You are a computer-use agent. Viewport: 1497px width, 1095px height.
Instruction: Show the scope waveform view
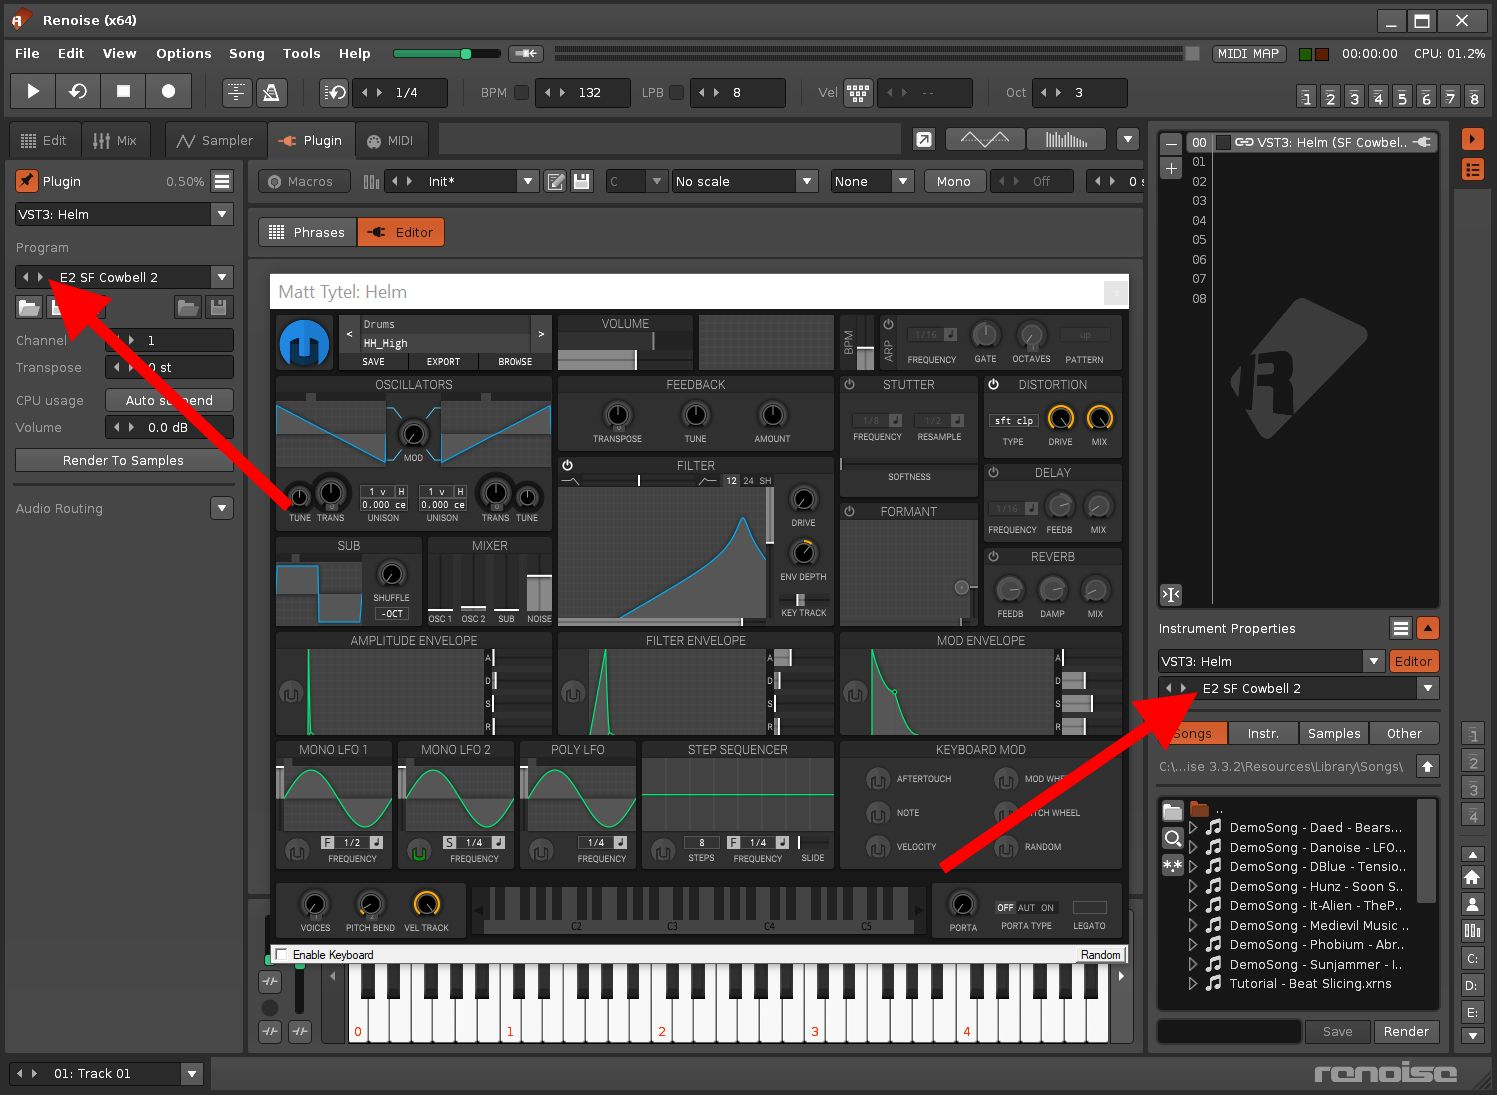985,139
